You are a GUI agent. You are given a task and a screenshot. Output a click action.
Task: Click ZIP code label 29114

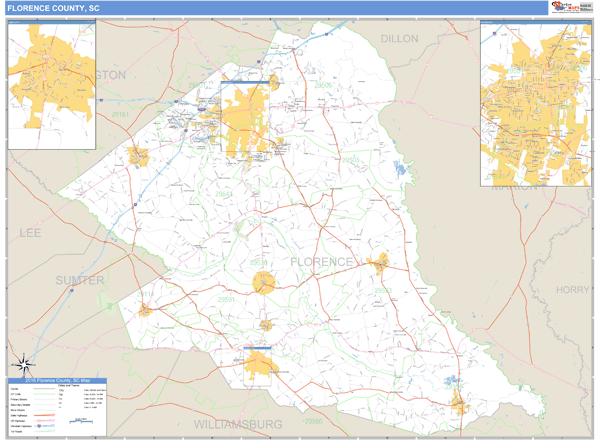click(x=145, y=294)
